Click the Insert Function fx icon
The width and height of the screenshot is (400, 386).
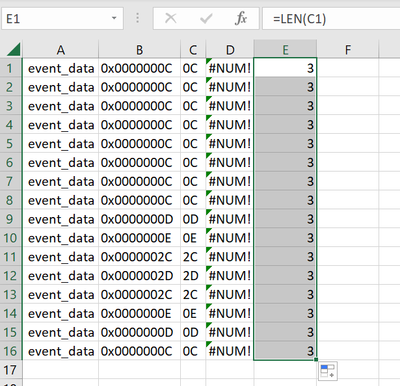click(241, 19)
